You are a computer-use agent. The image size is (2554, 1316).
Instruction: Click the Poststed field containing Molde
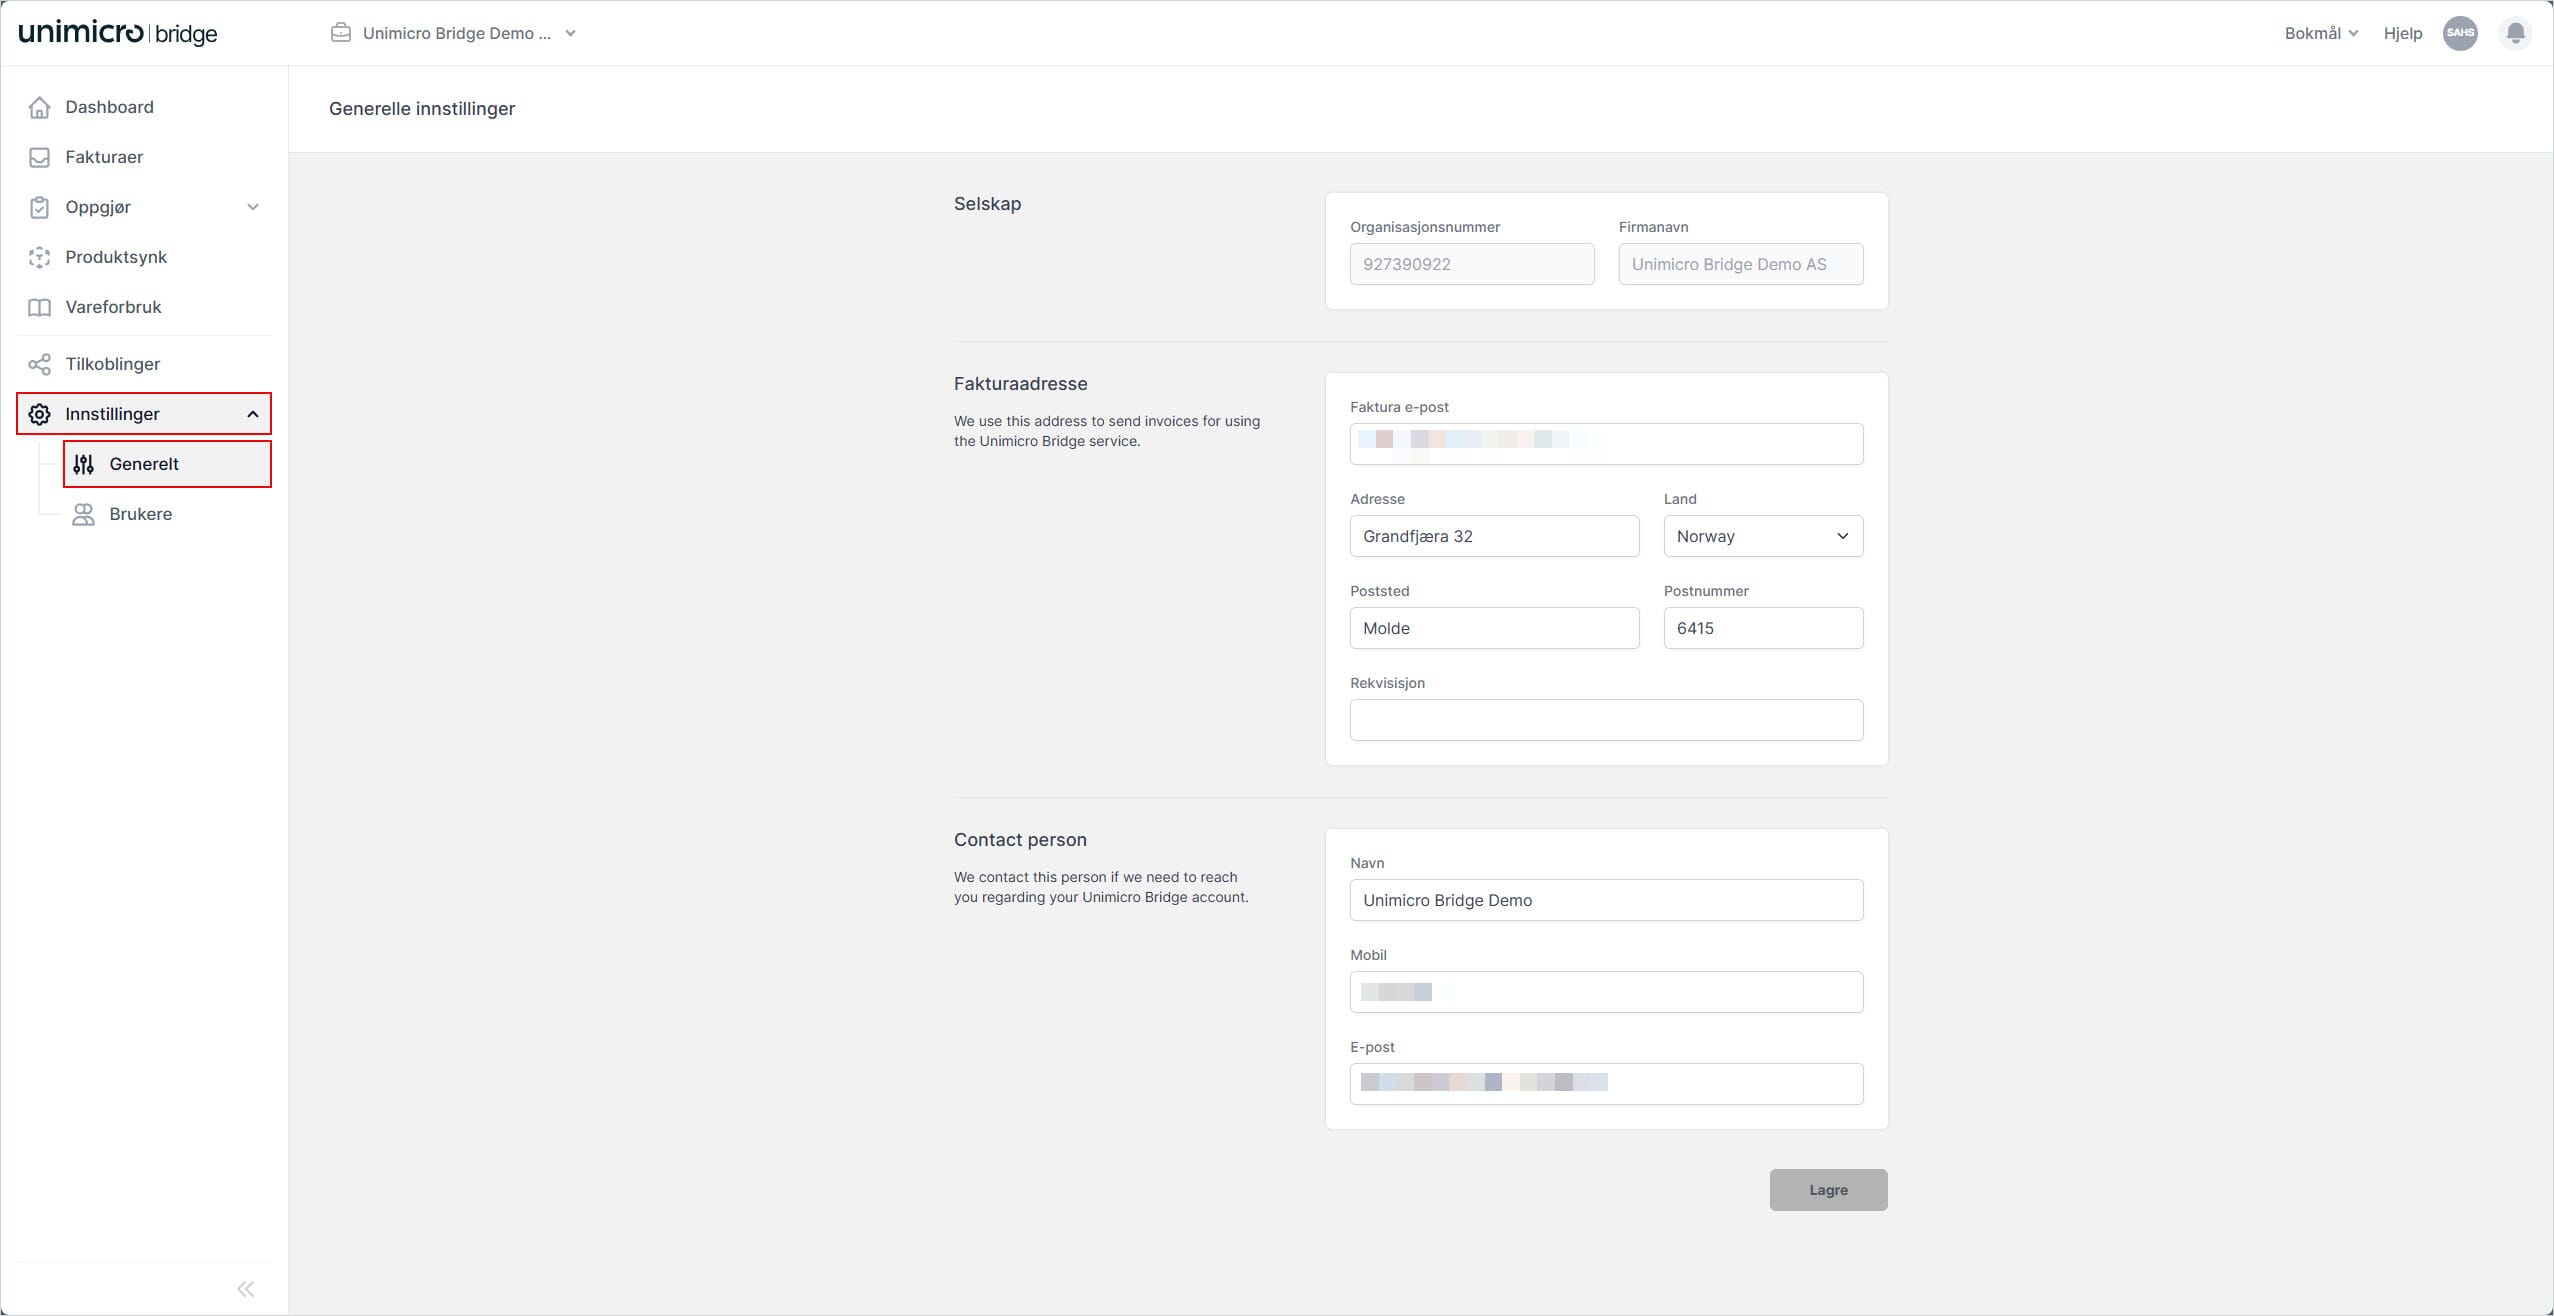click(x=1493, y=628)
